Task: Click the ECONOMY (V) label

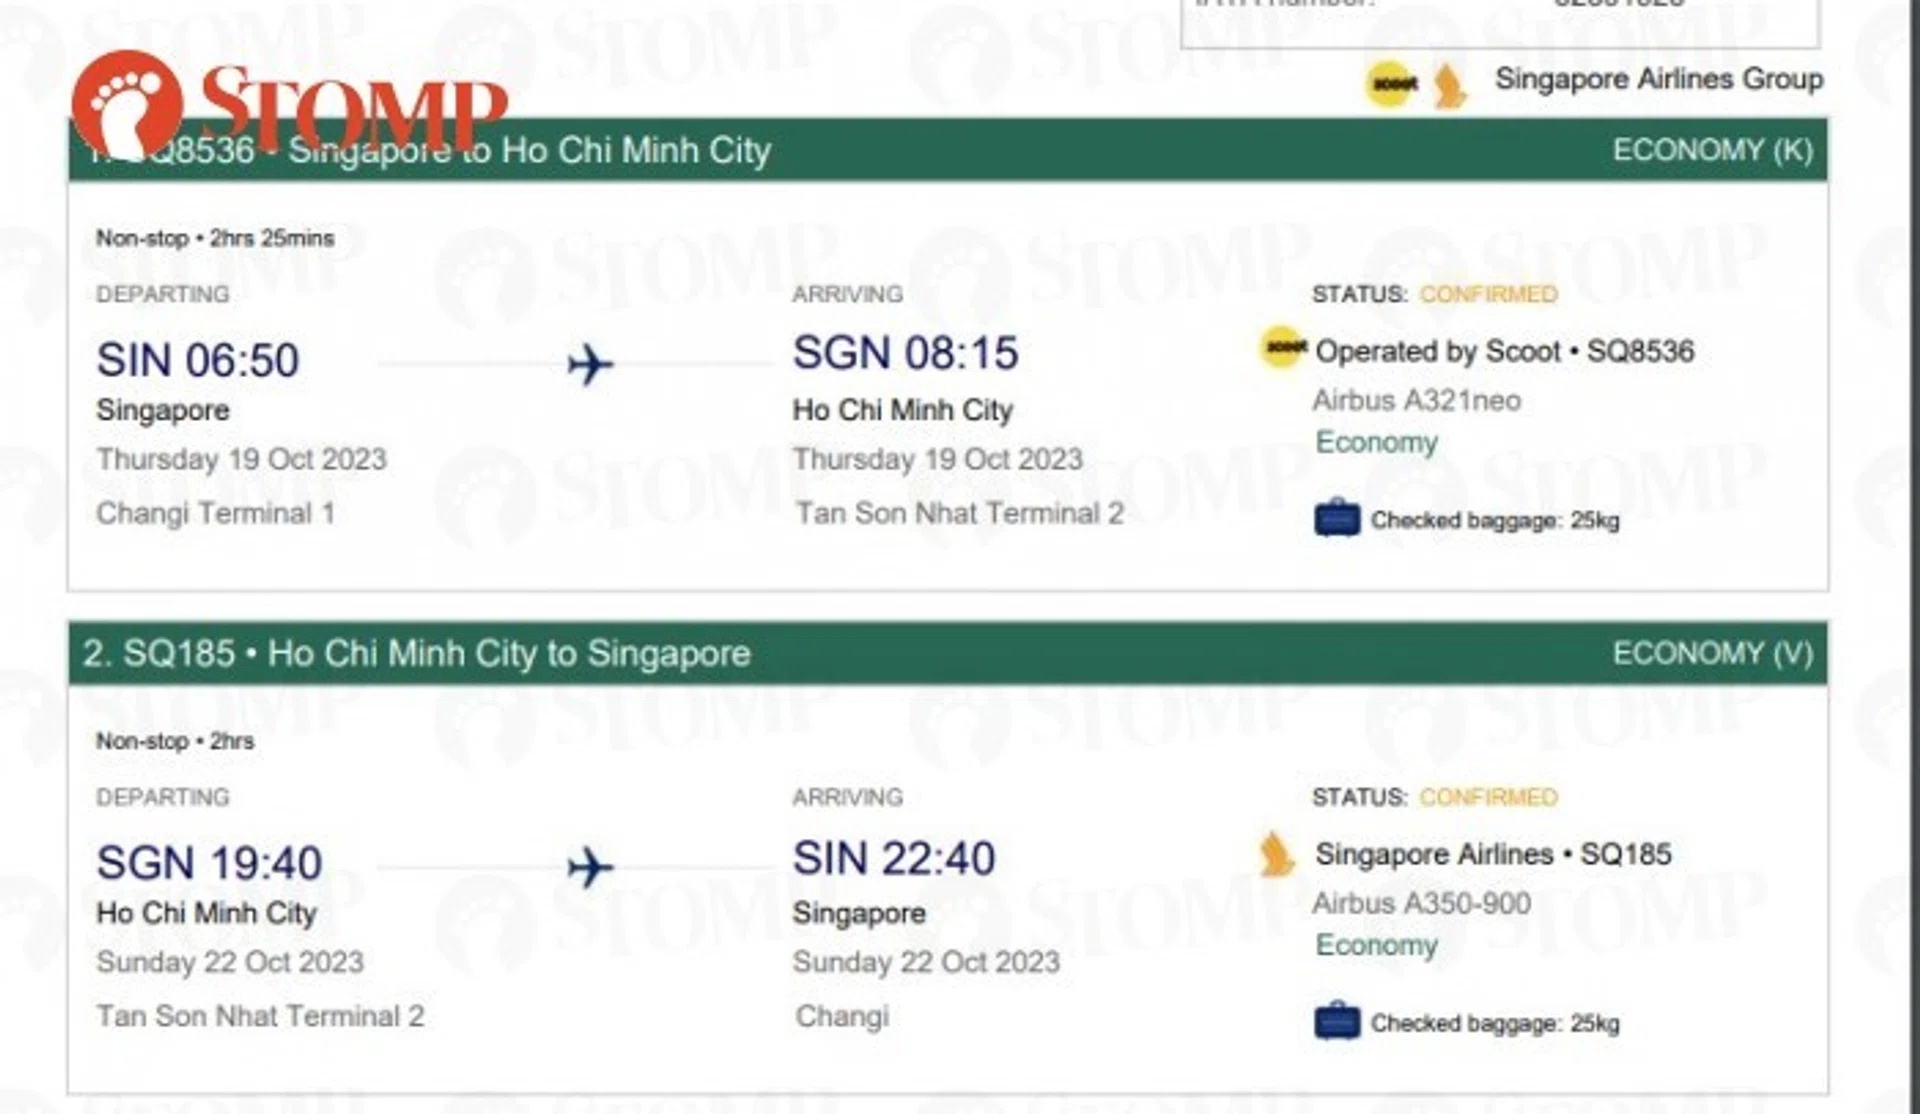Action: pyautogui.click(x=1712, y=653)
